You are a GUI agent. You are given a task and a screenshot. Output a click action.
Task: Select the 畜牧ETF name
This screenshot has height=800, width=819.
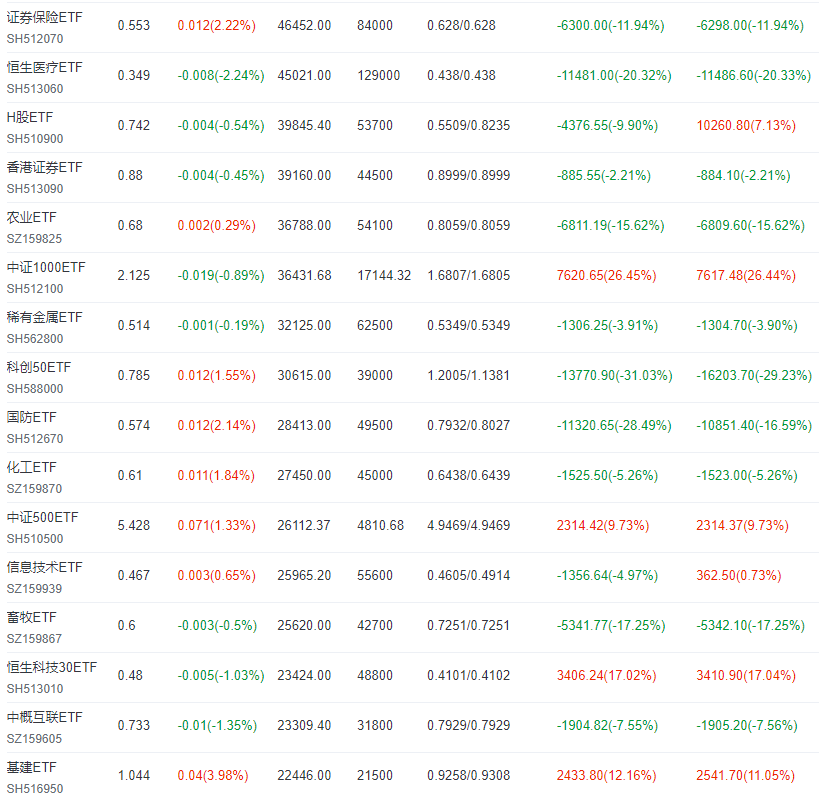[31, 617]
